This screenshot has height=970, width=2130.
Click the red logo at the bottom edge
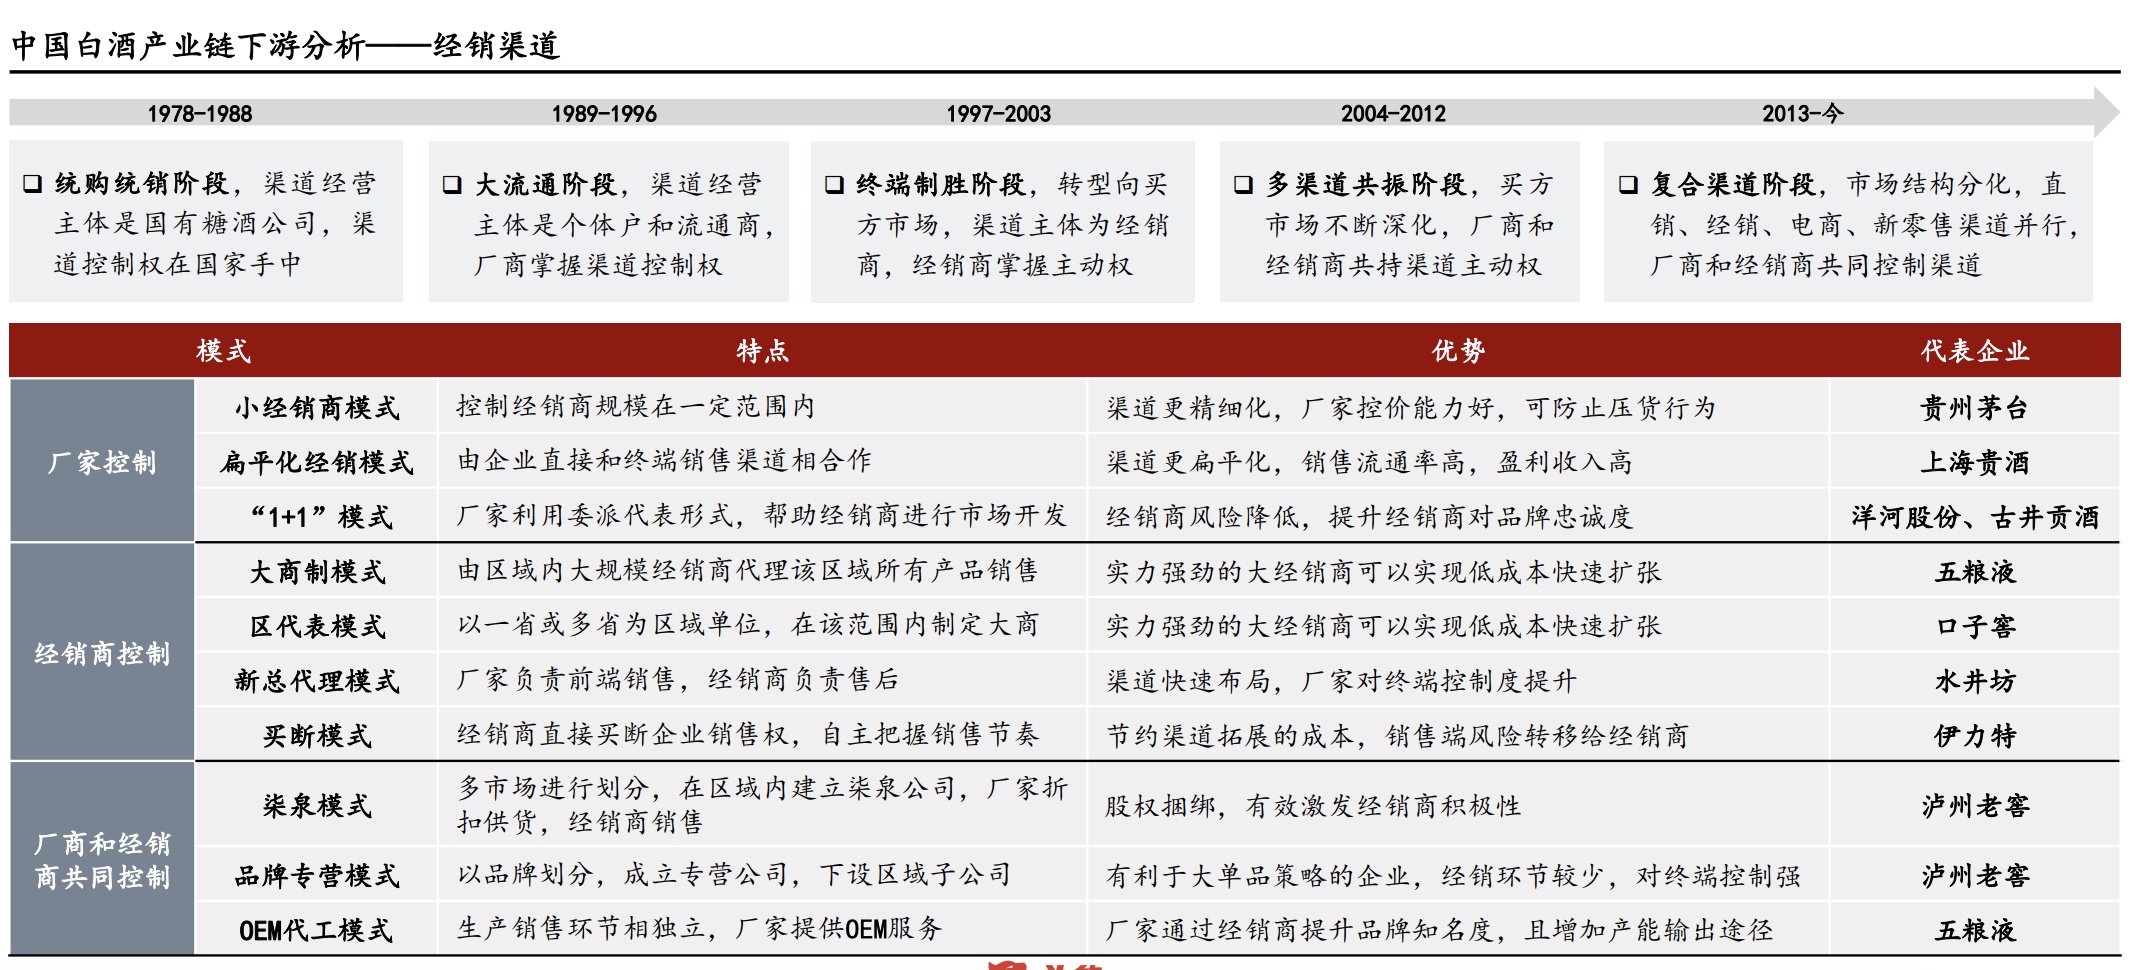click(x=1008, y=964)
